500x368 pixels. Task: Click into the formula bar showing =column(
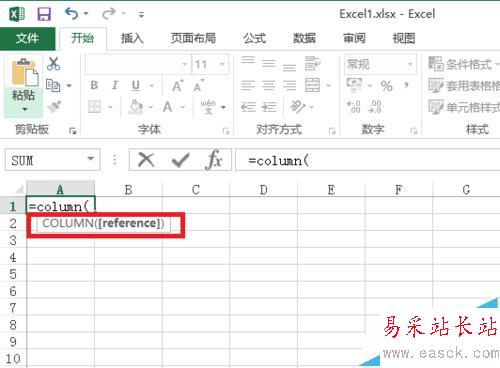click(x=368, y=160)
